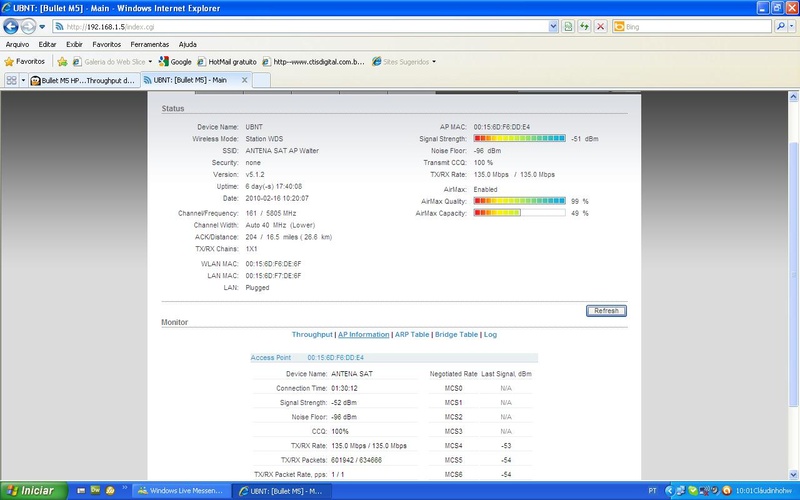
Task: Click the Access Point MAC 00:15:6D:F6:DD:E4
Action: click(x=335, y=358)
